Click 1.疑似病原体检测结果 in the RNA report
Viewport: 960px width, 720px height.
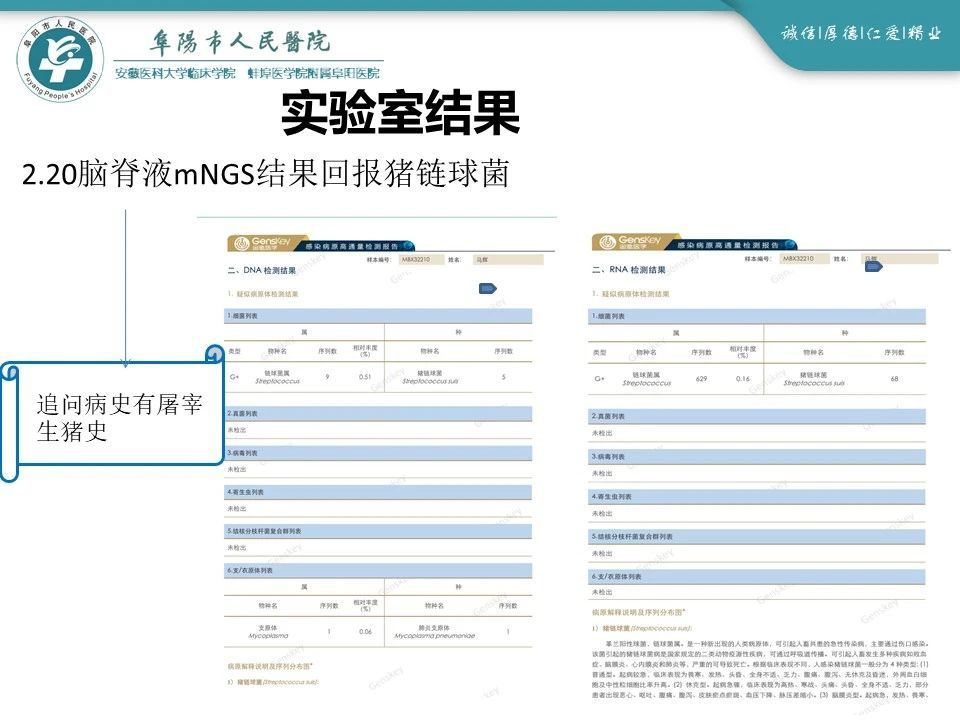click(x=631, y=294)
